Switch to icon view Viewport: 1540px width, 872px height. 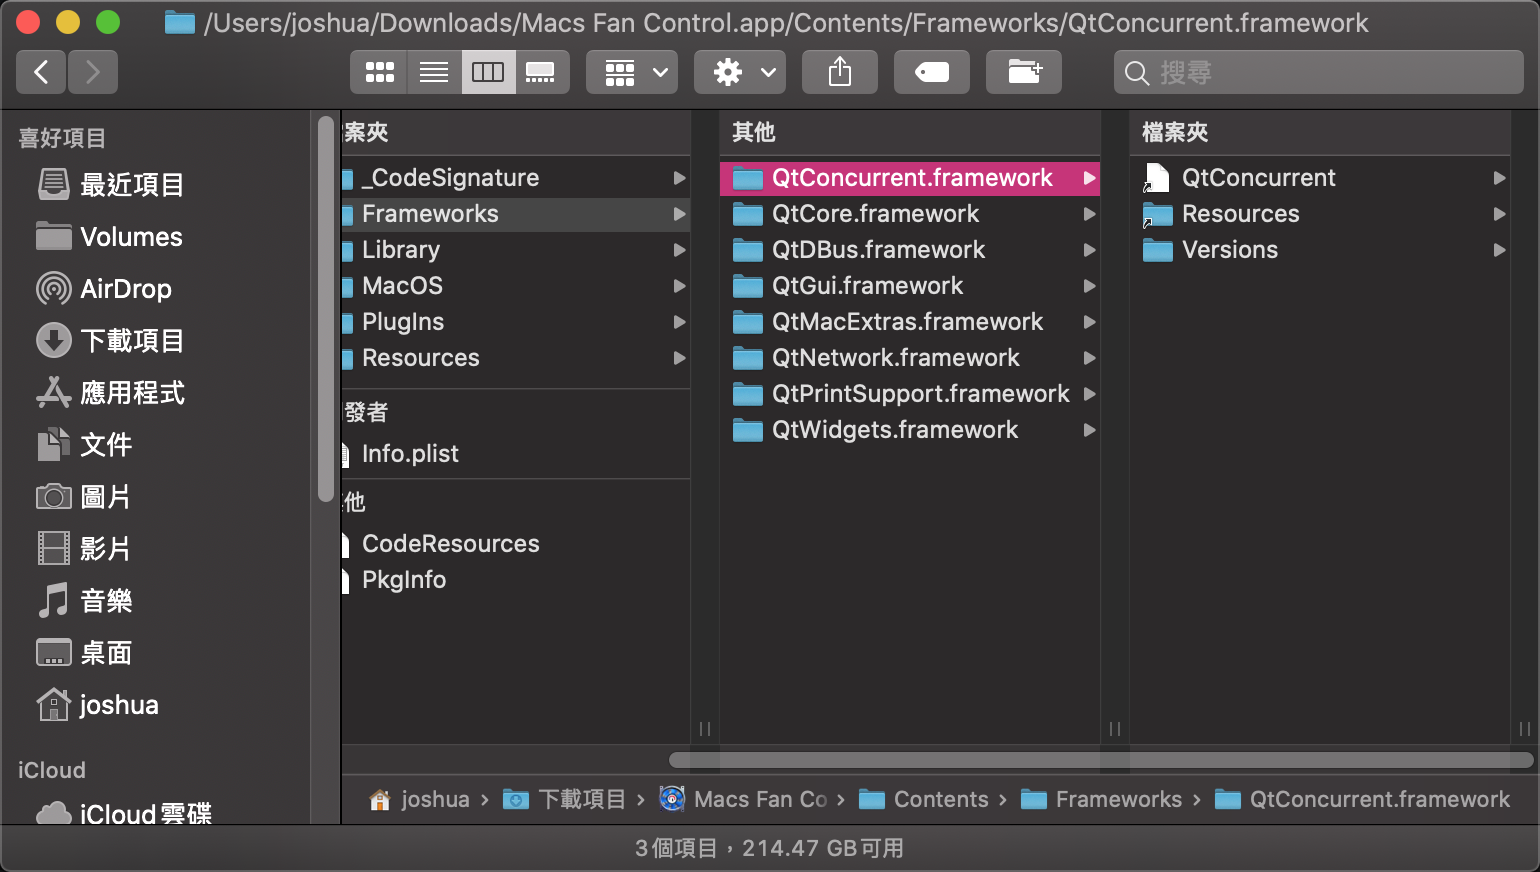[x=379, y=72]
